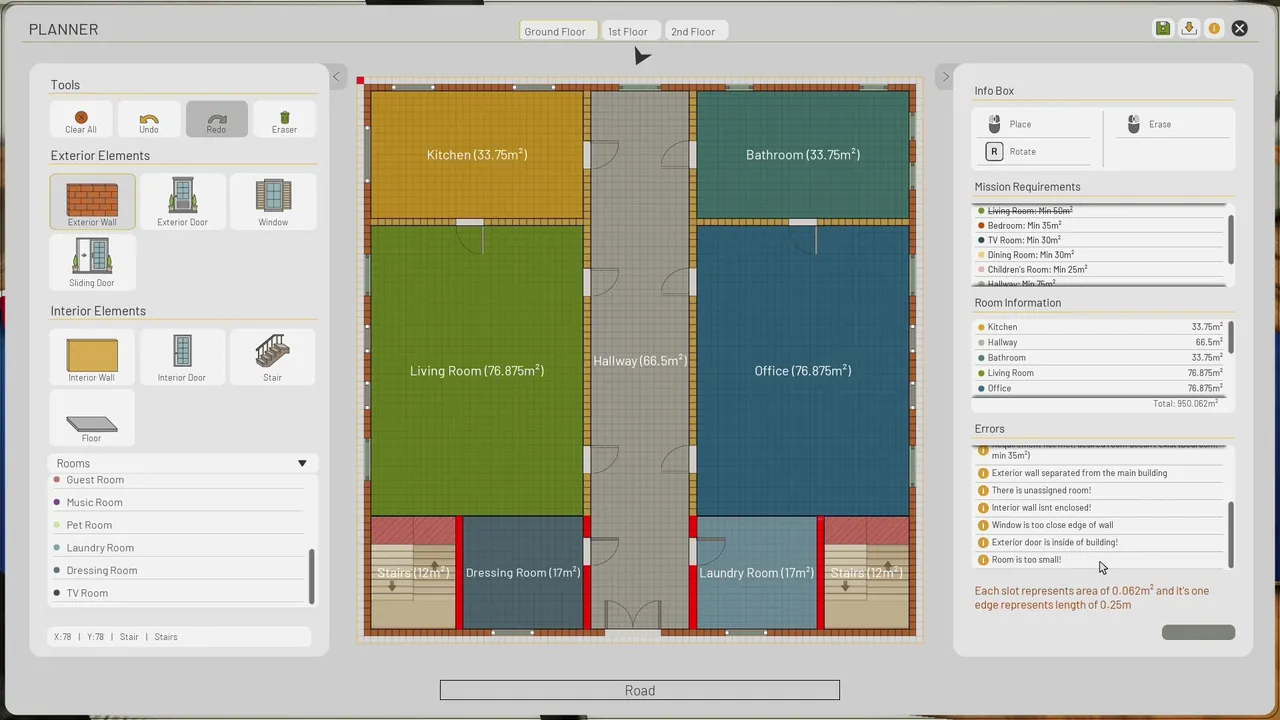Click the 'Dining Room: Min 30m²' requirement
The image size is (1280, 720).
pyautogui.click(x=1100, y=255)
